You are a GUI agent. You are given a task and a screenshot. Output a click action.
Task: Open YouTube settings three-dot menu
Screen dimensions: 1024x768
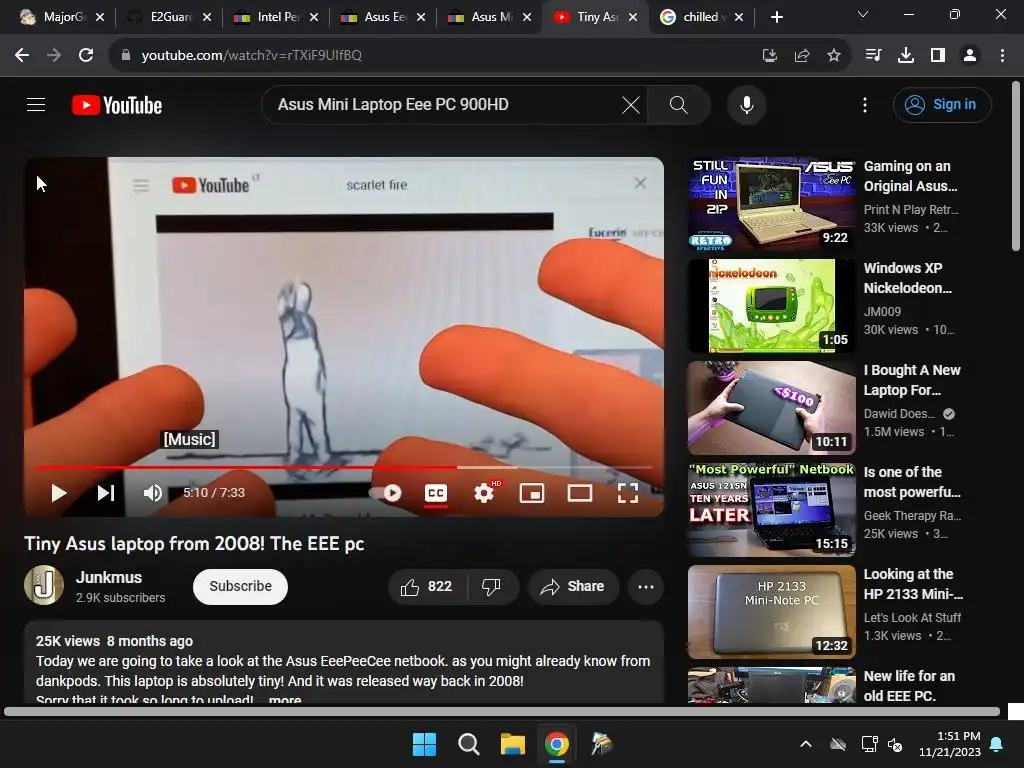[865, 104]
